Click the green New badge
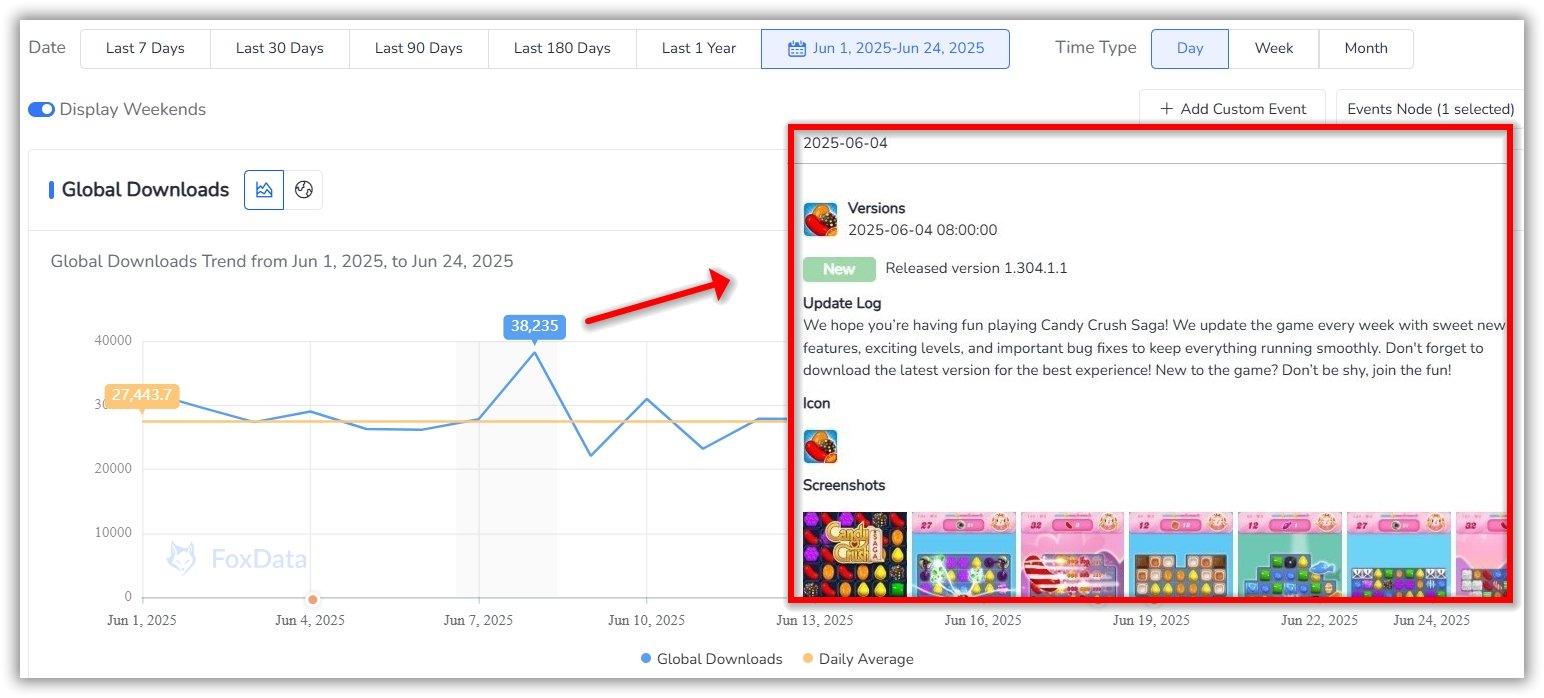The image size is (1544, 698). [x=839, y=269]
